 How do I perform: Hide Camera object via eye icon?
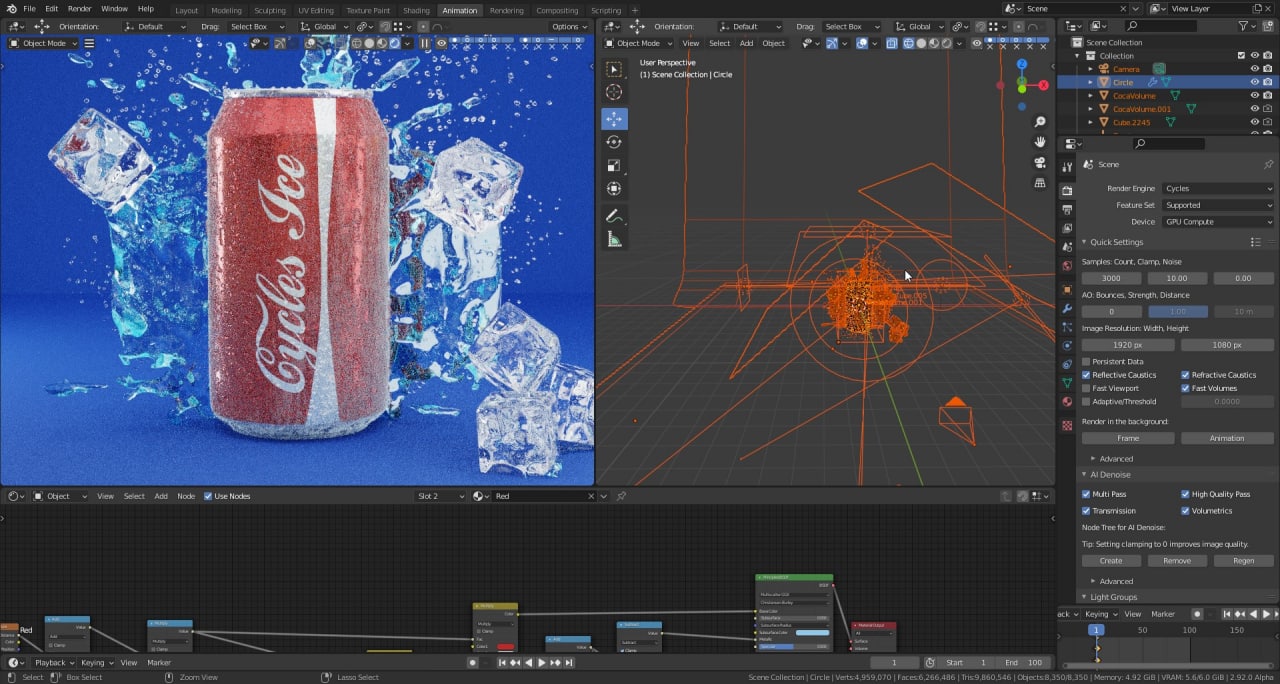(x=1255, y=69)
